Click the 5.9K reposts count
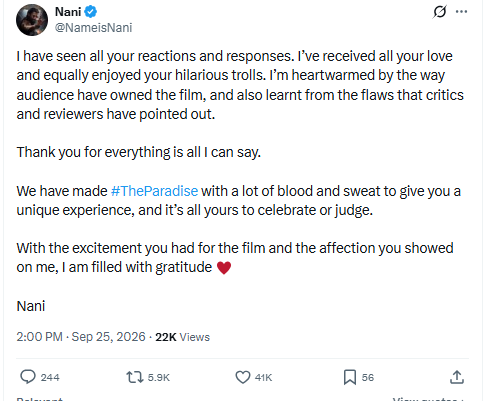The height and width of the screenshot is (401, 488). pos(159,377)
